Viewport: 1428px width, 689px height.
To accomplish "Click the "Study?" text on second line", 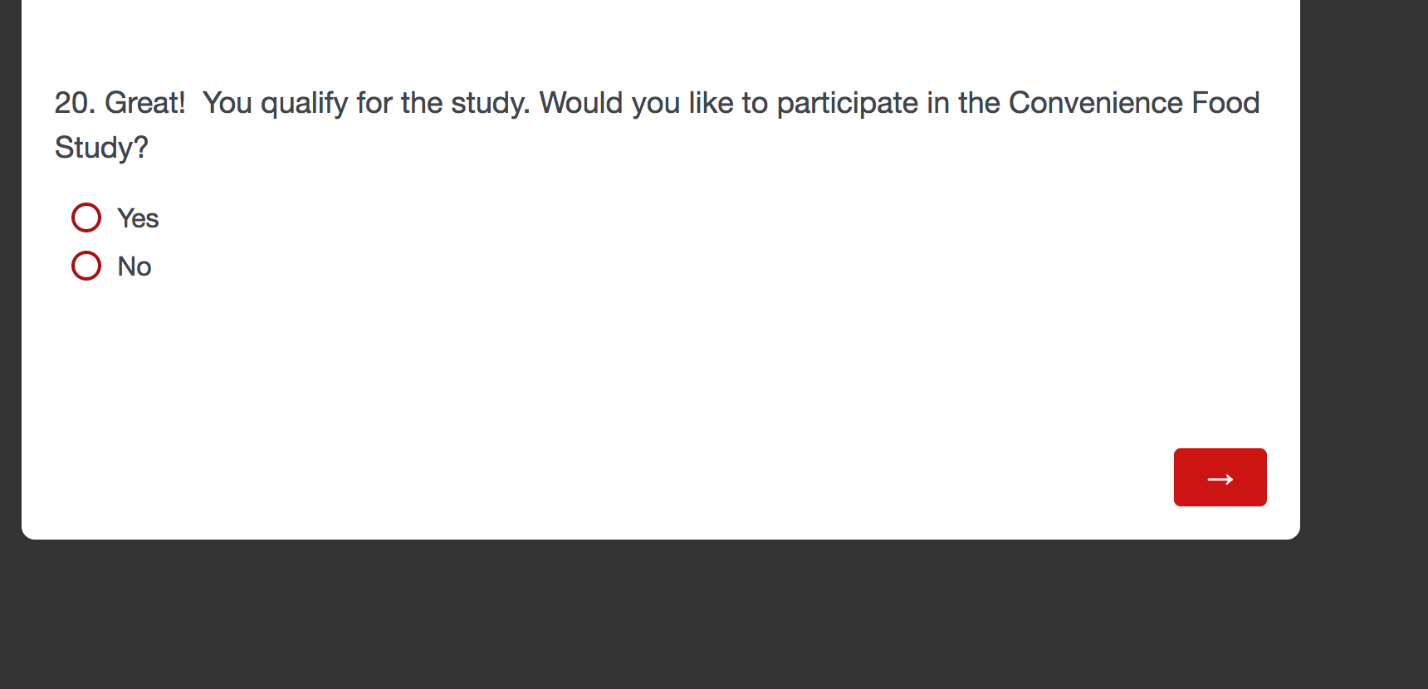I will pyautogui.click(x=101, y=148).
